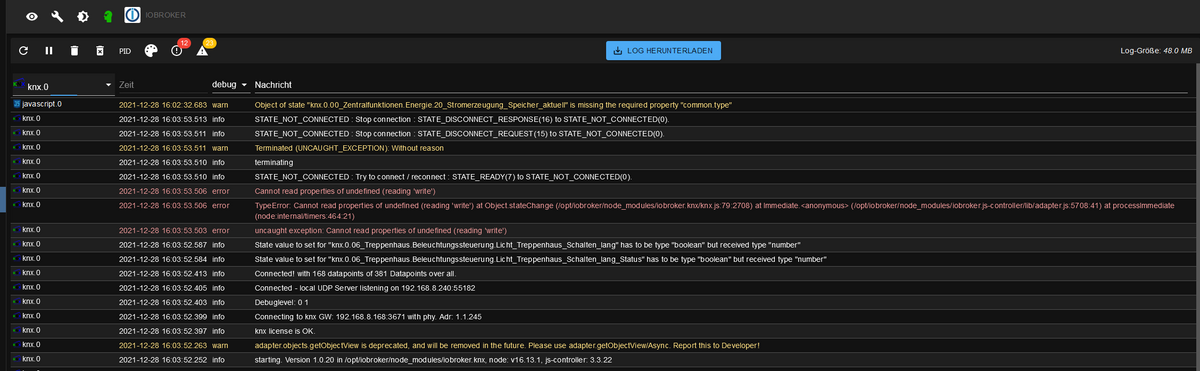The width and height of the screenshot is (1200, 371).
Task: Click the eye view icon in top bar
Action: [32, 16]
